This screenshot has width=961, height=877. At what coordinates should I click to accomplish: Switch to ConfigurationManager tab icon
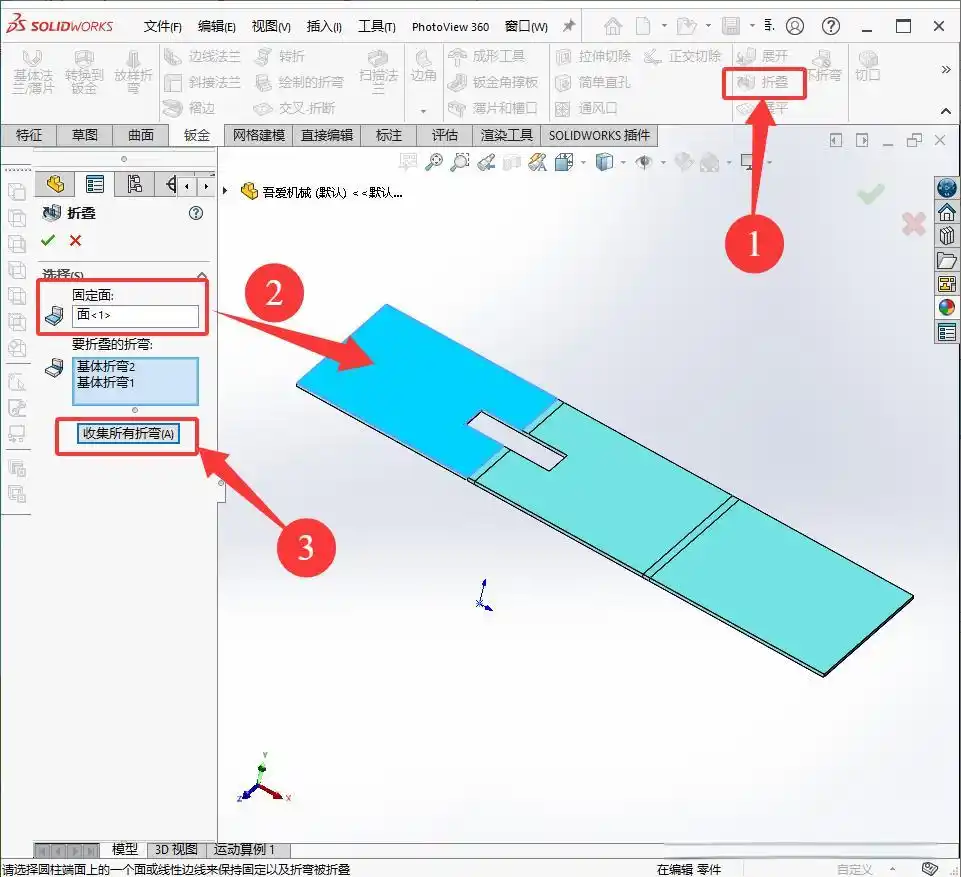pyautogui.click(x=134, y=184)
